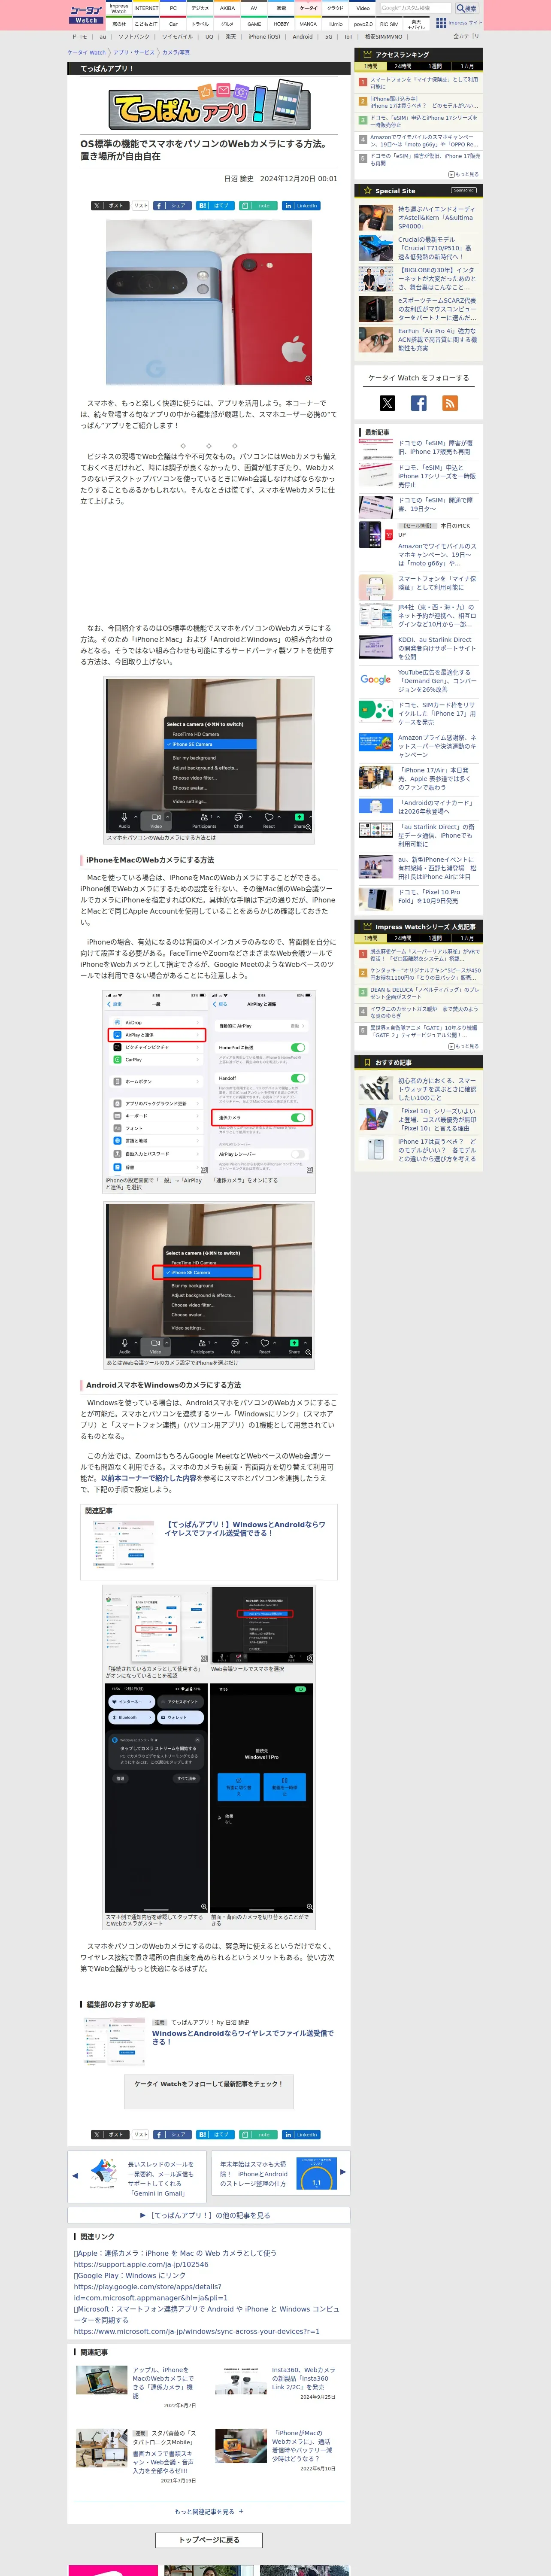Screen dimensions: 551x2576
Task: Go to previous article with left arrow
Action: point(75,2175)
